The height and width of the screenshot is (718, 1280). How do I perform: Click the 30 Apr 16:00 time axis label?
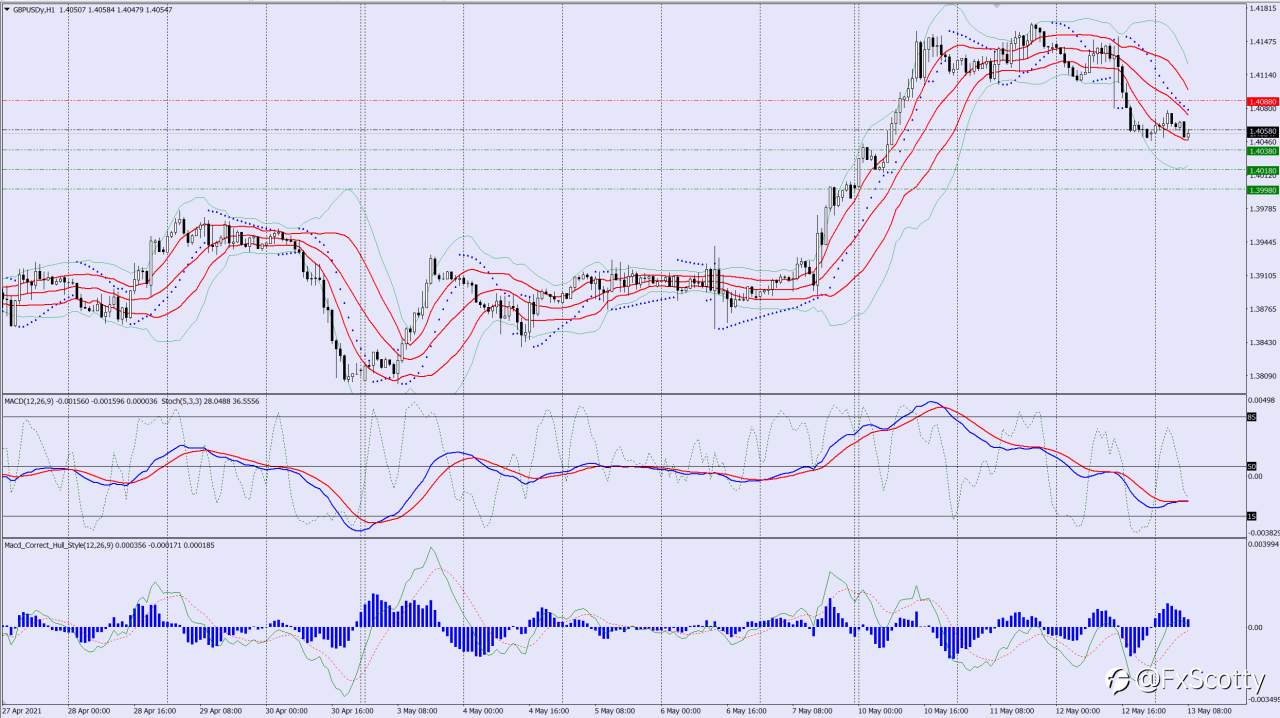353,711
